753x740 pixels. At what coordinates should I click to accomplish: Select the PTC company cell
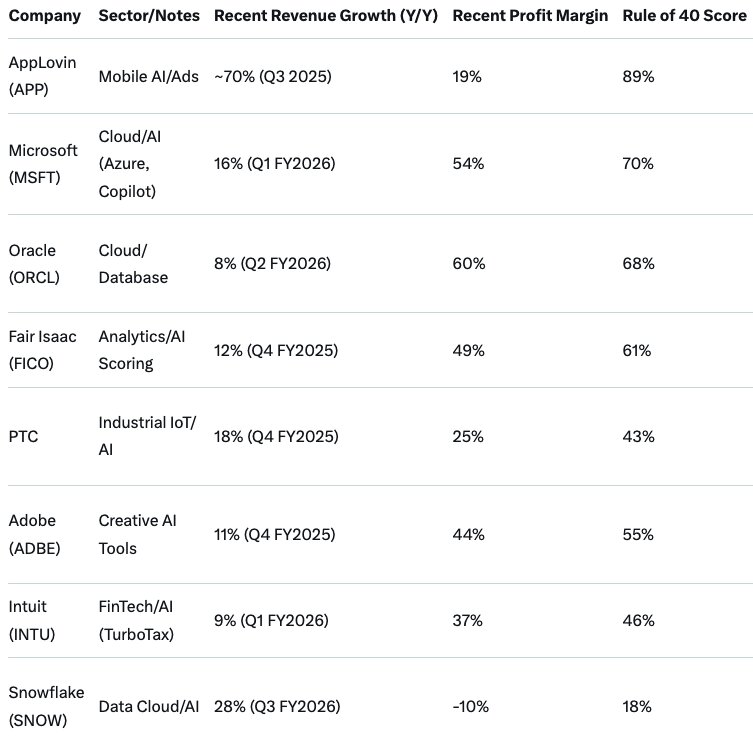[x=23, y=437]
